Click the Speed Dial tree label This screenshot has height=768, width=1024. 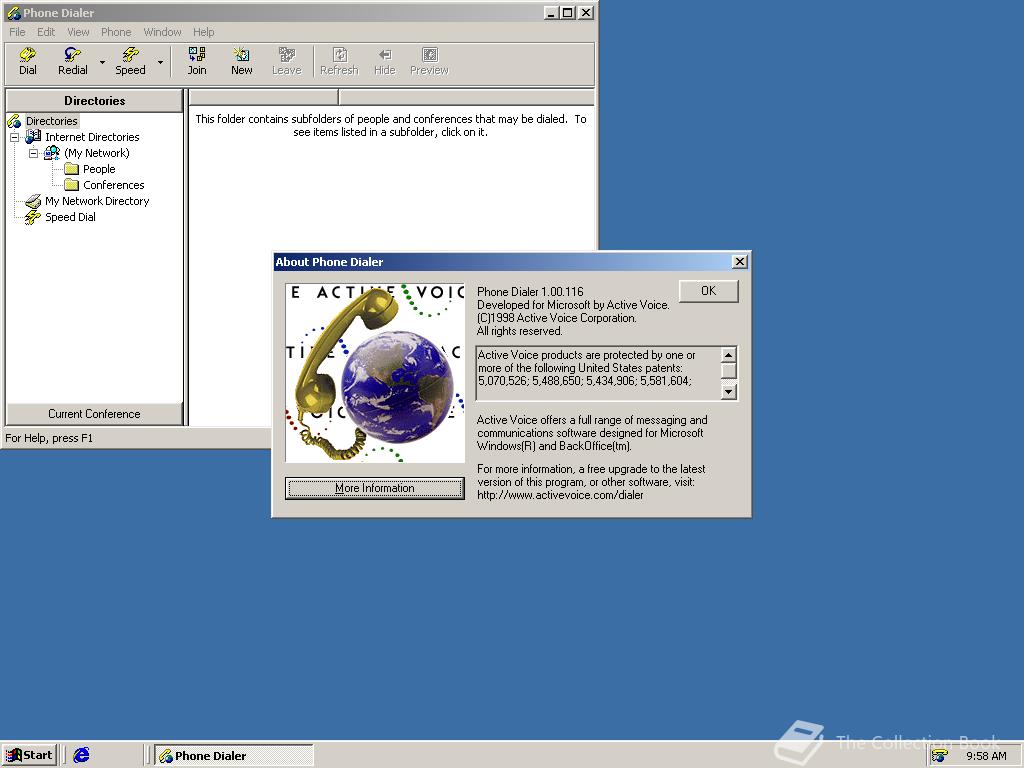[x=70, y=217]
